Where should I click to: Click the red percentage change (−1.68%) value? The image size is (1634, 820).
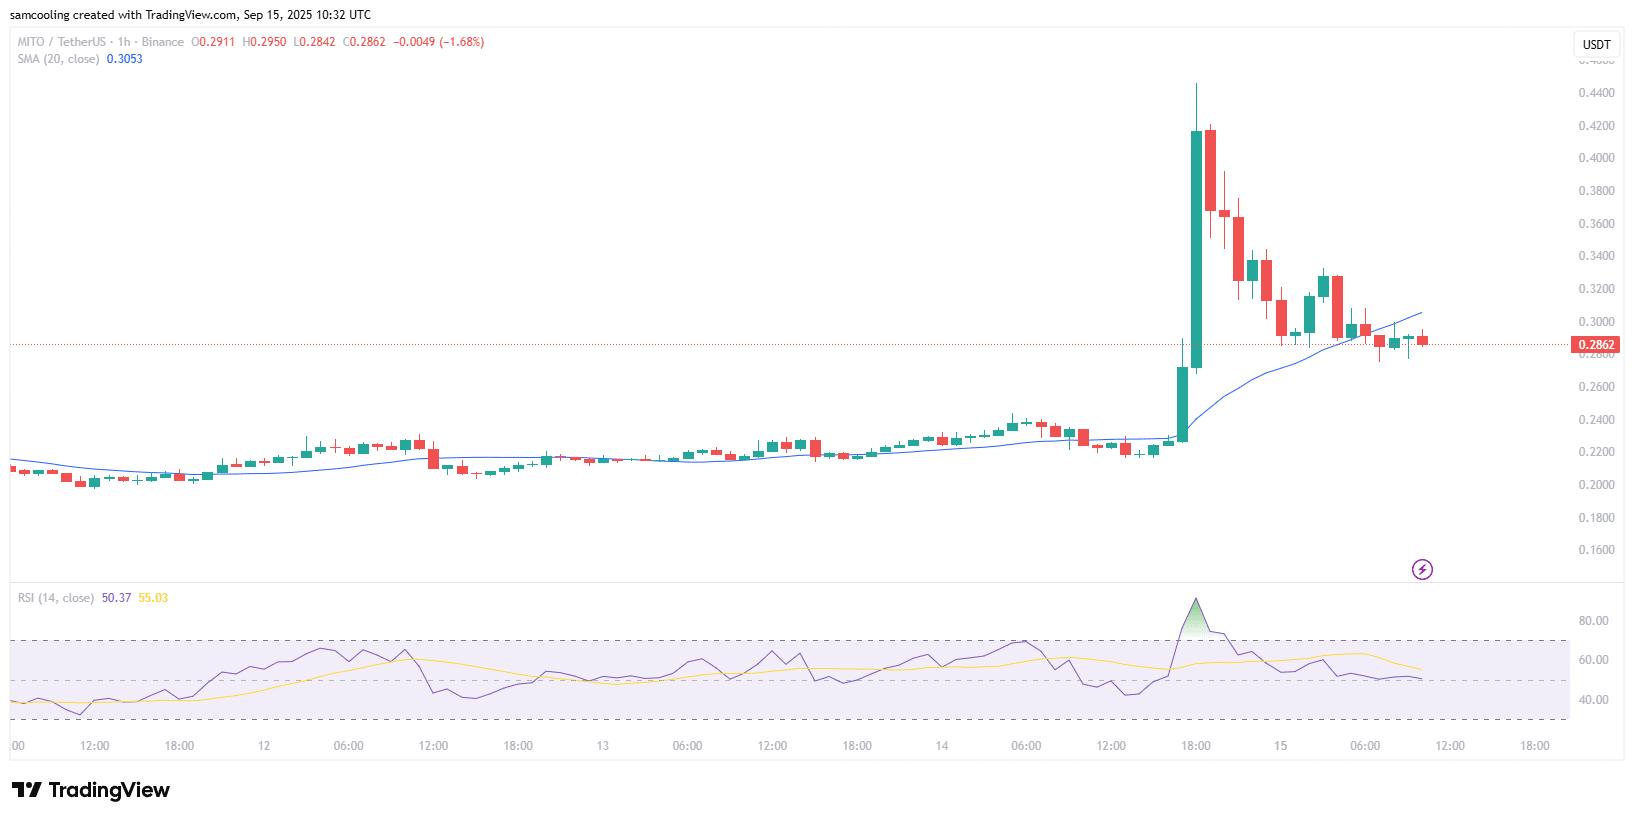coord(457,42)
